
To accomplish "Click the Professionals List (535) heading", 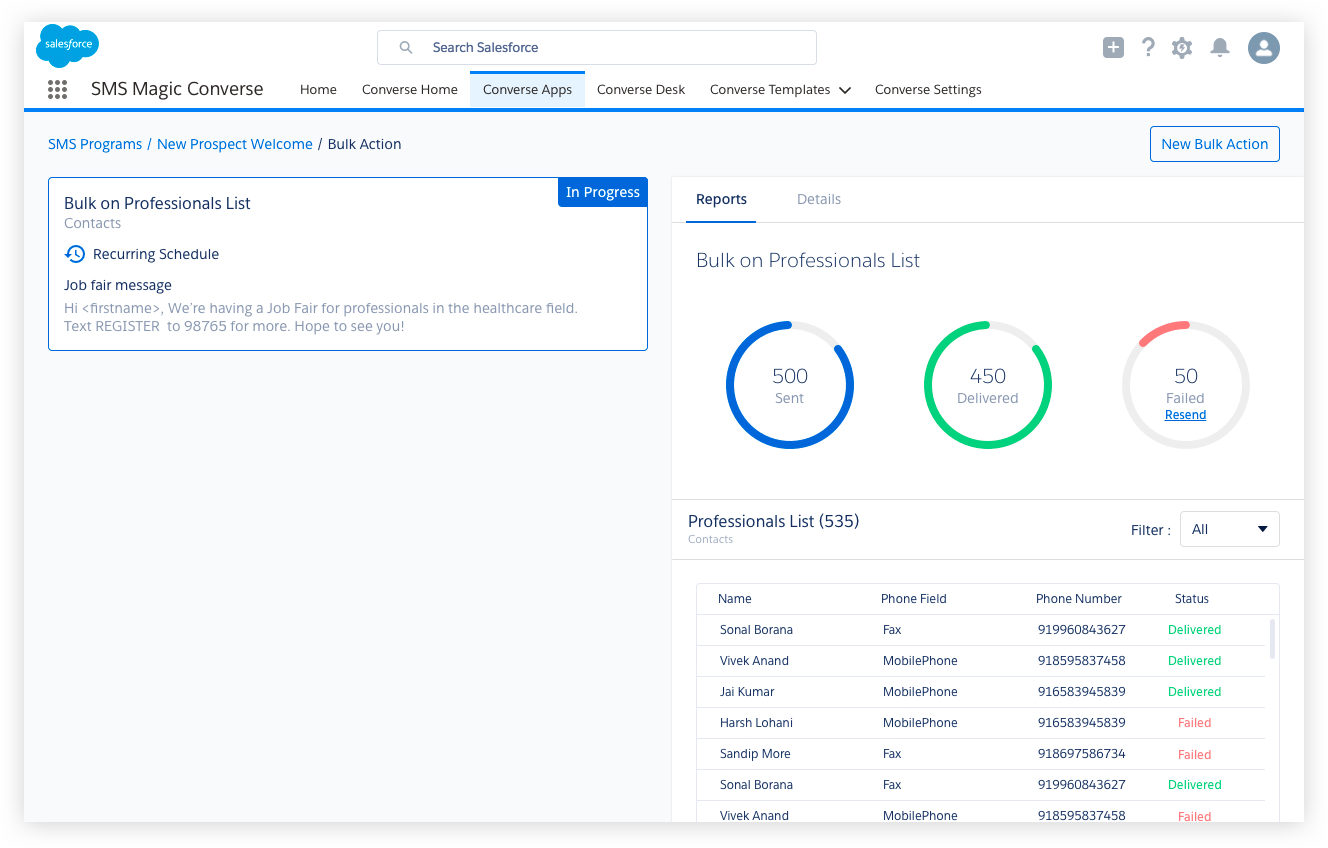I will pos(773,521).
